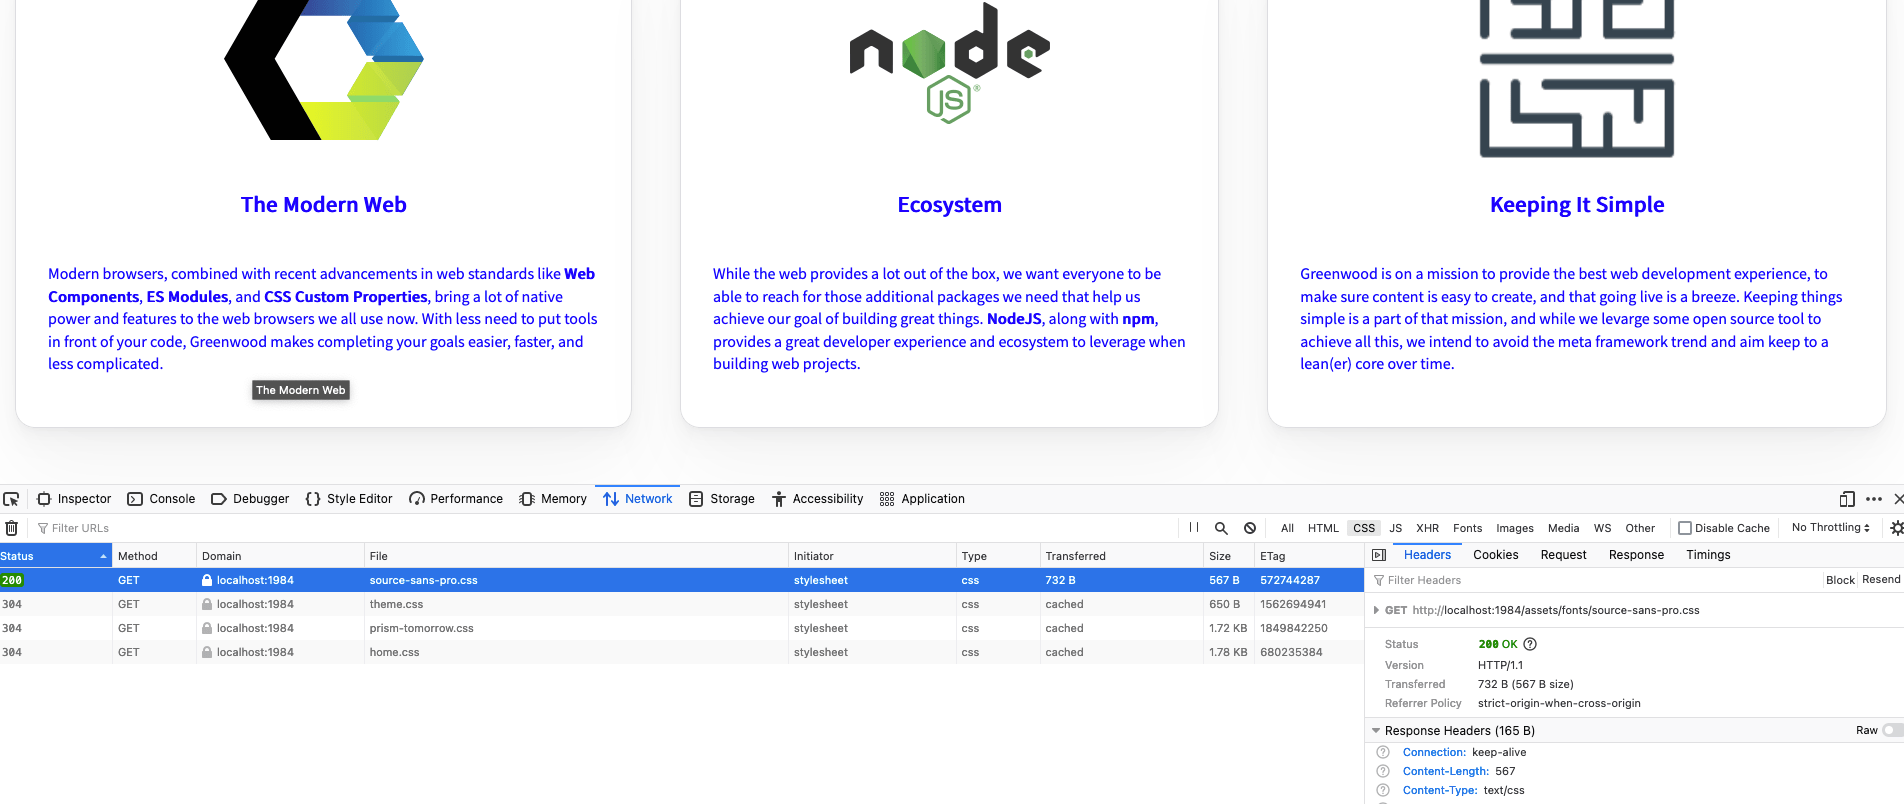1904x804 pixels.
Task: Toggle responsive design mode icon
Action: click(x=1847, y=499)
